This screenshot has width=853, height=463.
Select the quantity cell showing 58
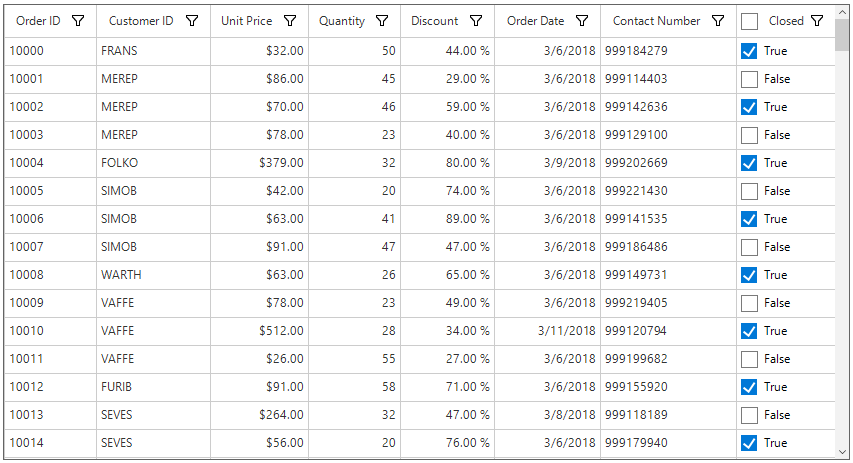355,387
